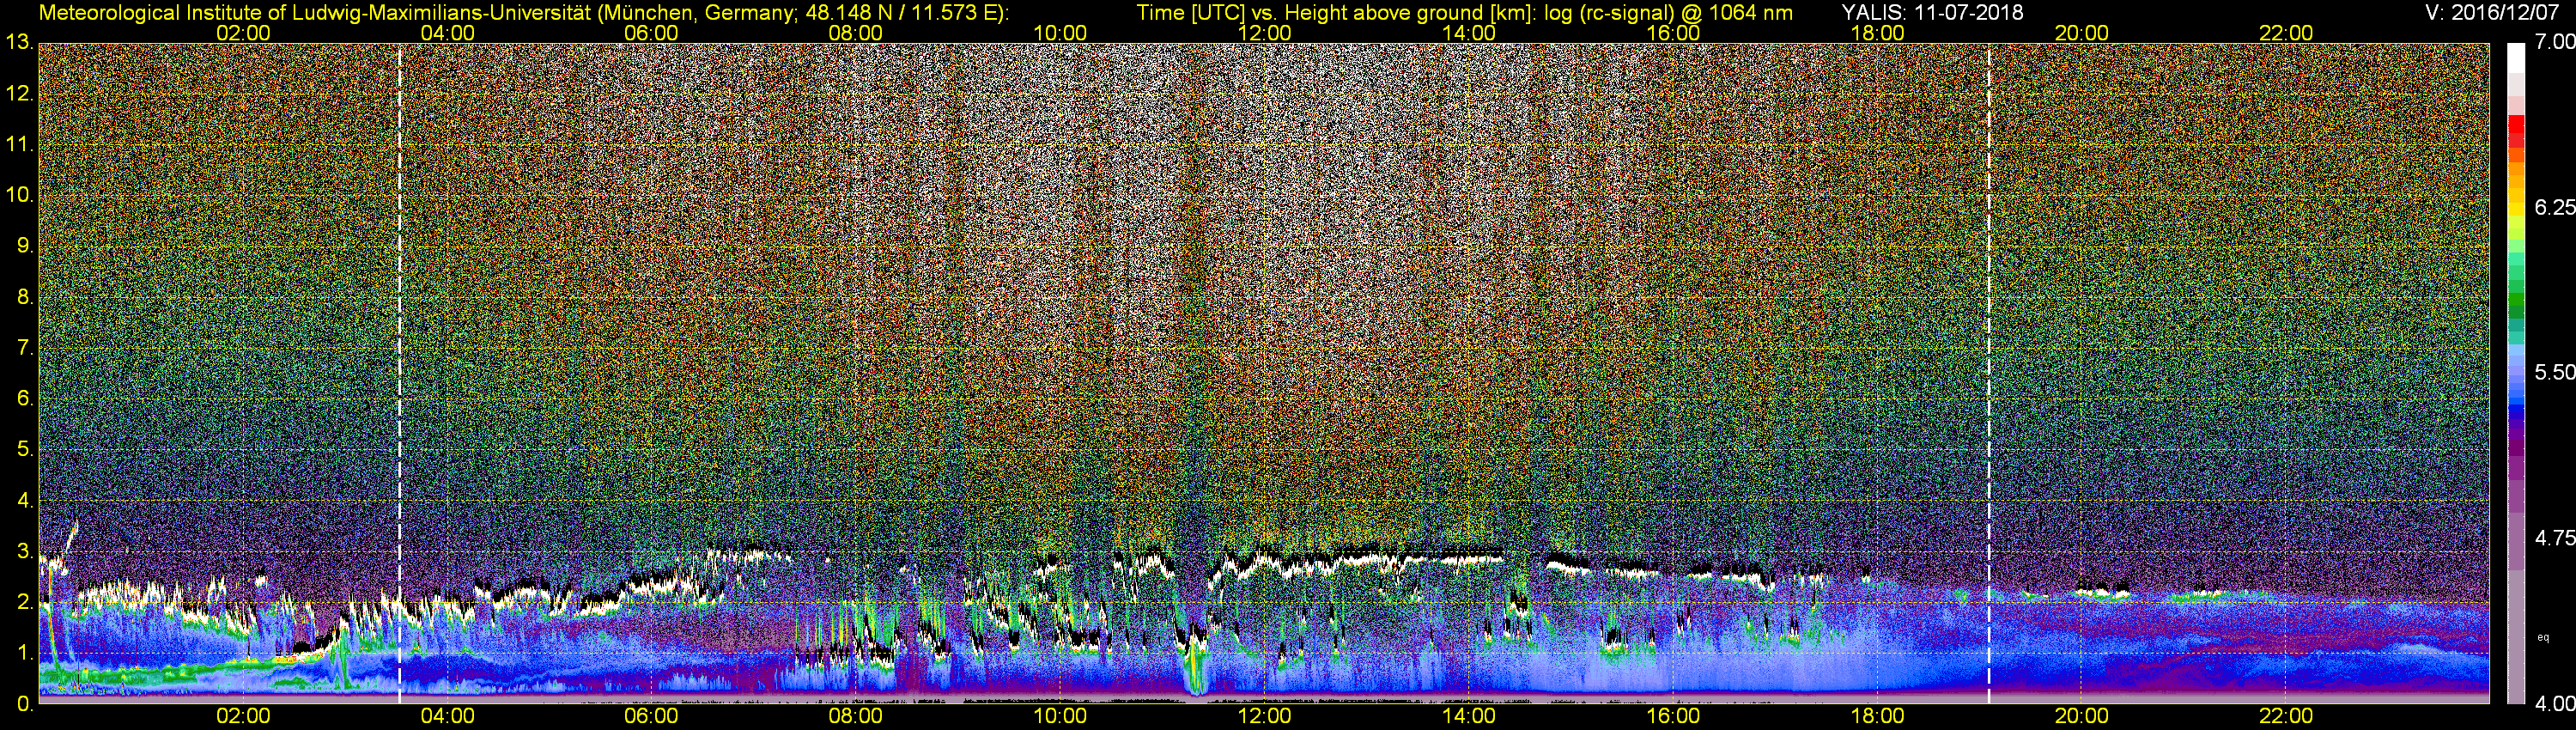
Task: Select the 14:00 label on the bottom time axis
Action: tap(1469, 717)
